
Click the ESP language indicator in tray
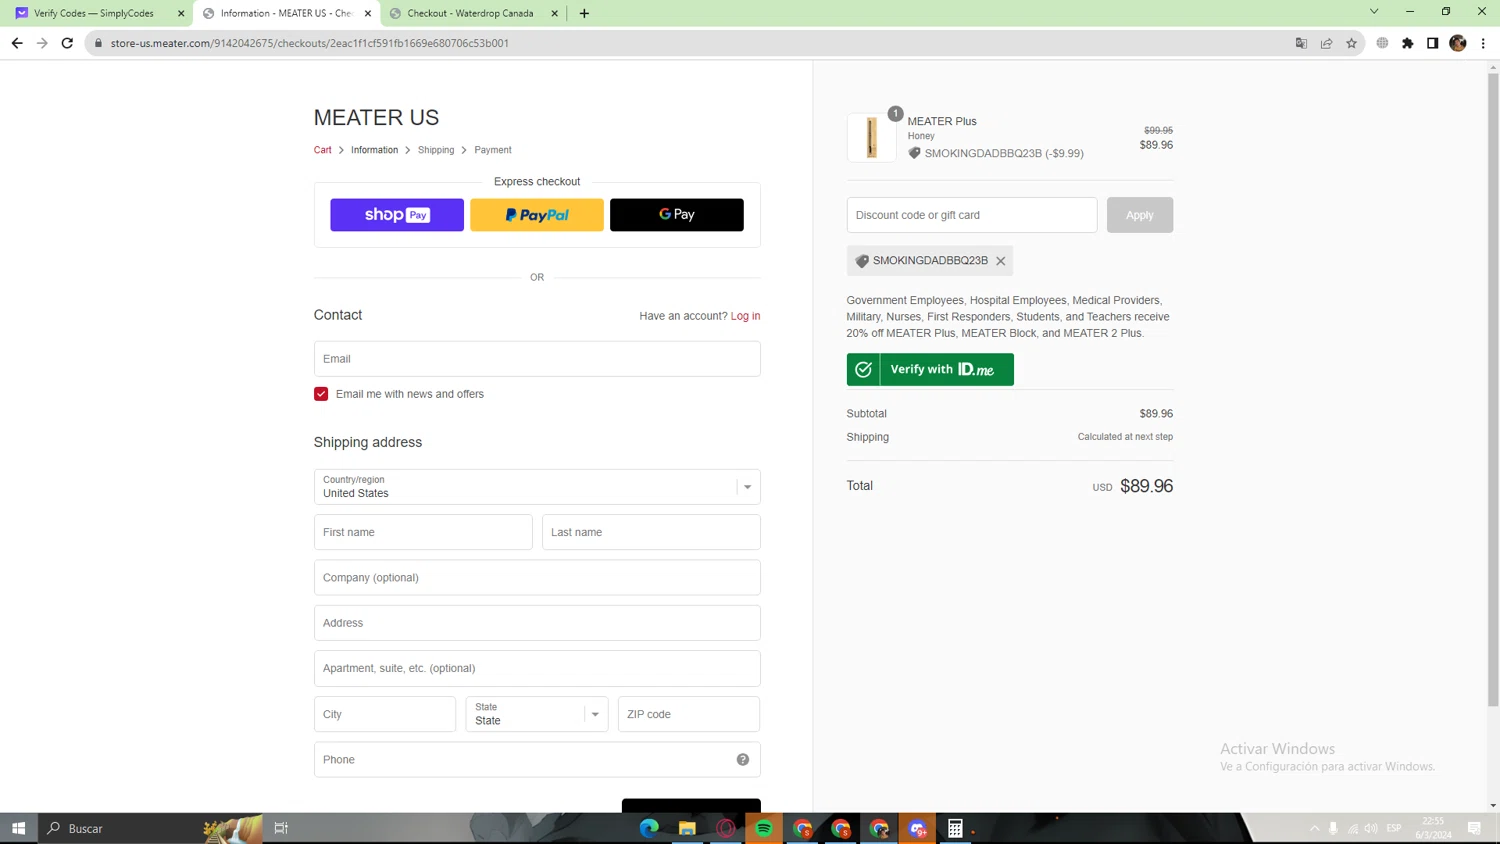pyautogui.click(x=1394, y=828)
